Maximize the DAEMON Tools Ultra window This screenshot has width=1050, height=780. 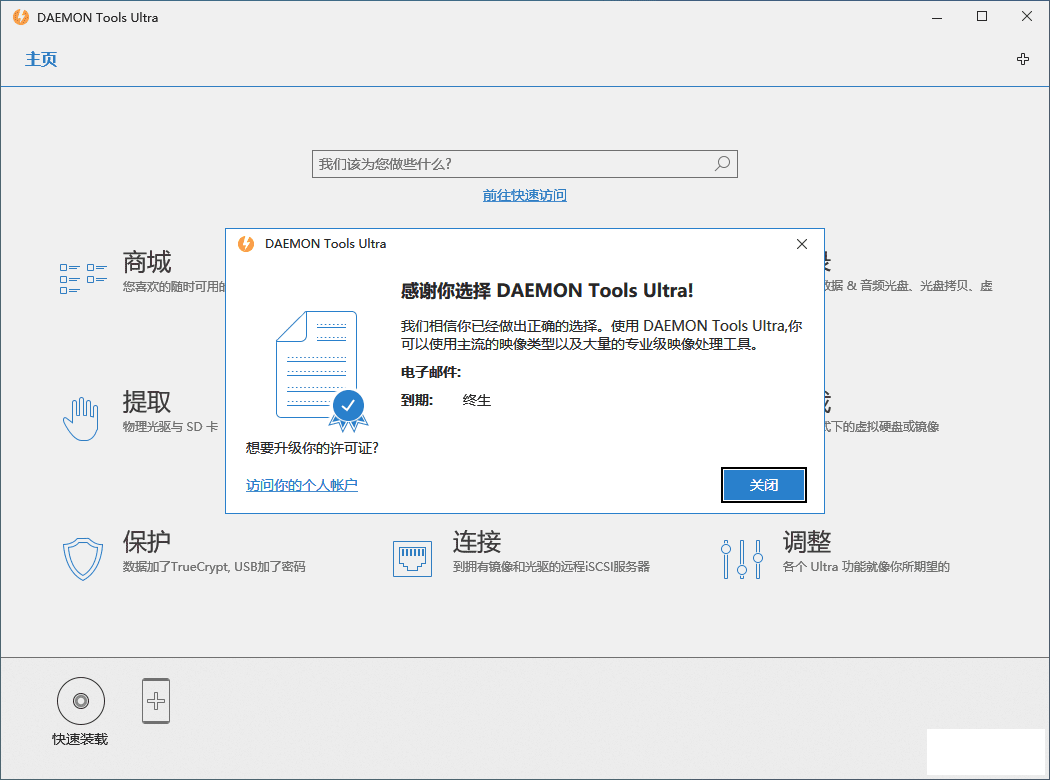[982, 17]
